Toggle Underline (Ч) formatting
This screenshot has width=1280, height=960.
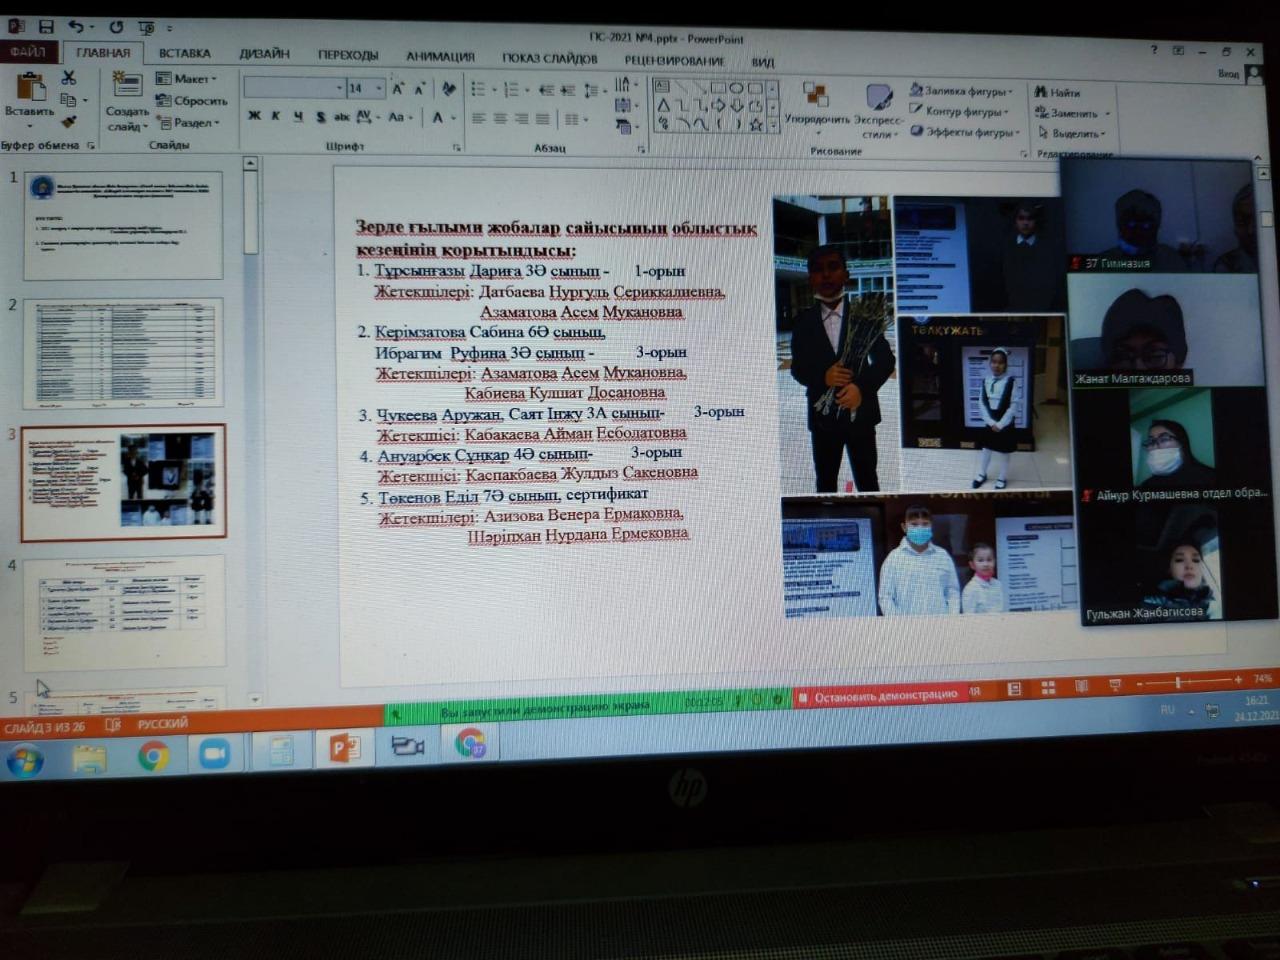(298, 116)
